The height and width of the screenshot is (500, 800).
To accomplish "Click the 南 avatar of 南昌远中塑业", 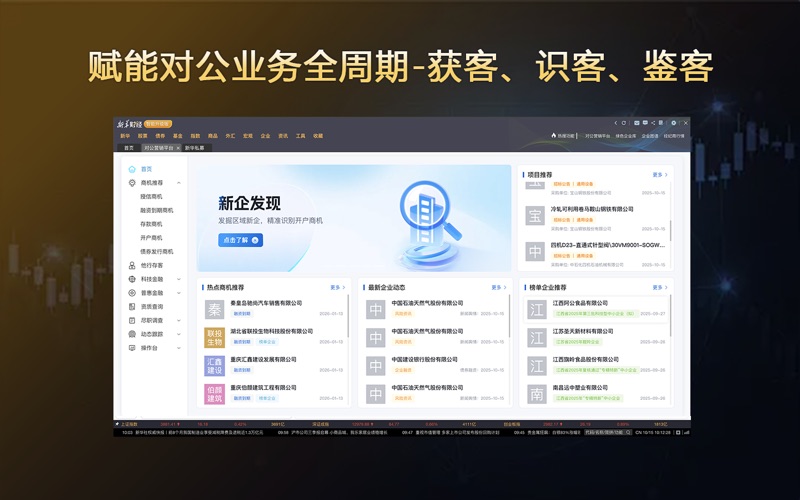I will [x=537, y=394].
